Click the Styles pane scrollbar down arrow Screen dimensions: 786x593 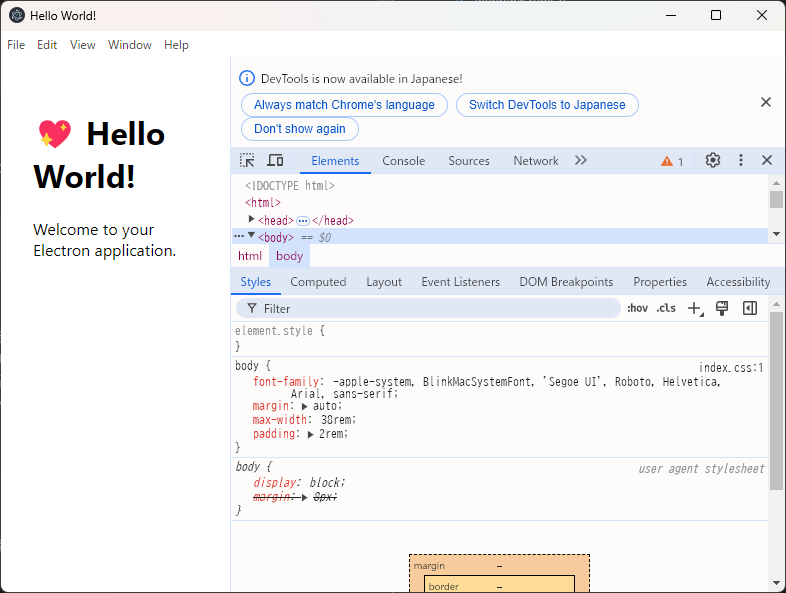pyautogui.click(x=776, y=583)
